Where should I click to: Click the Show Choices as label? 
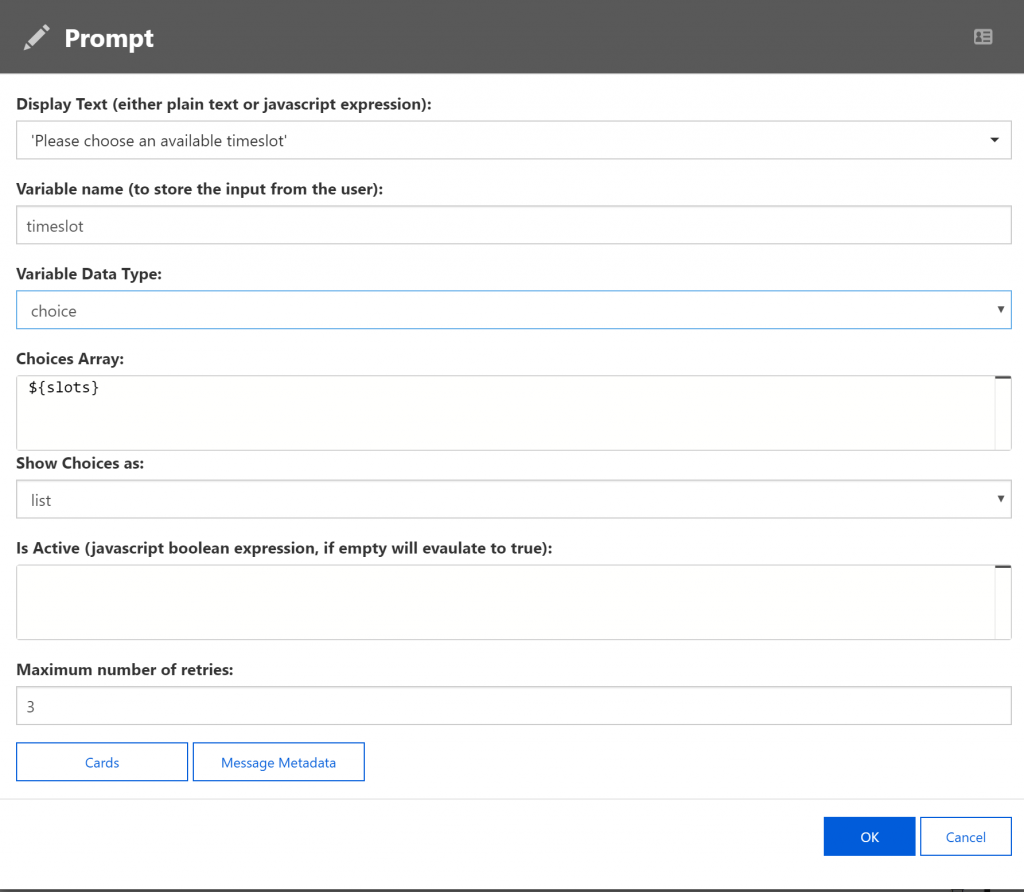[80, 463]
